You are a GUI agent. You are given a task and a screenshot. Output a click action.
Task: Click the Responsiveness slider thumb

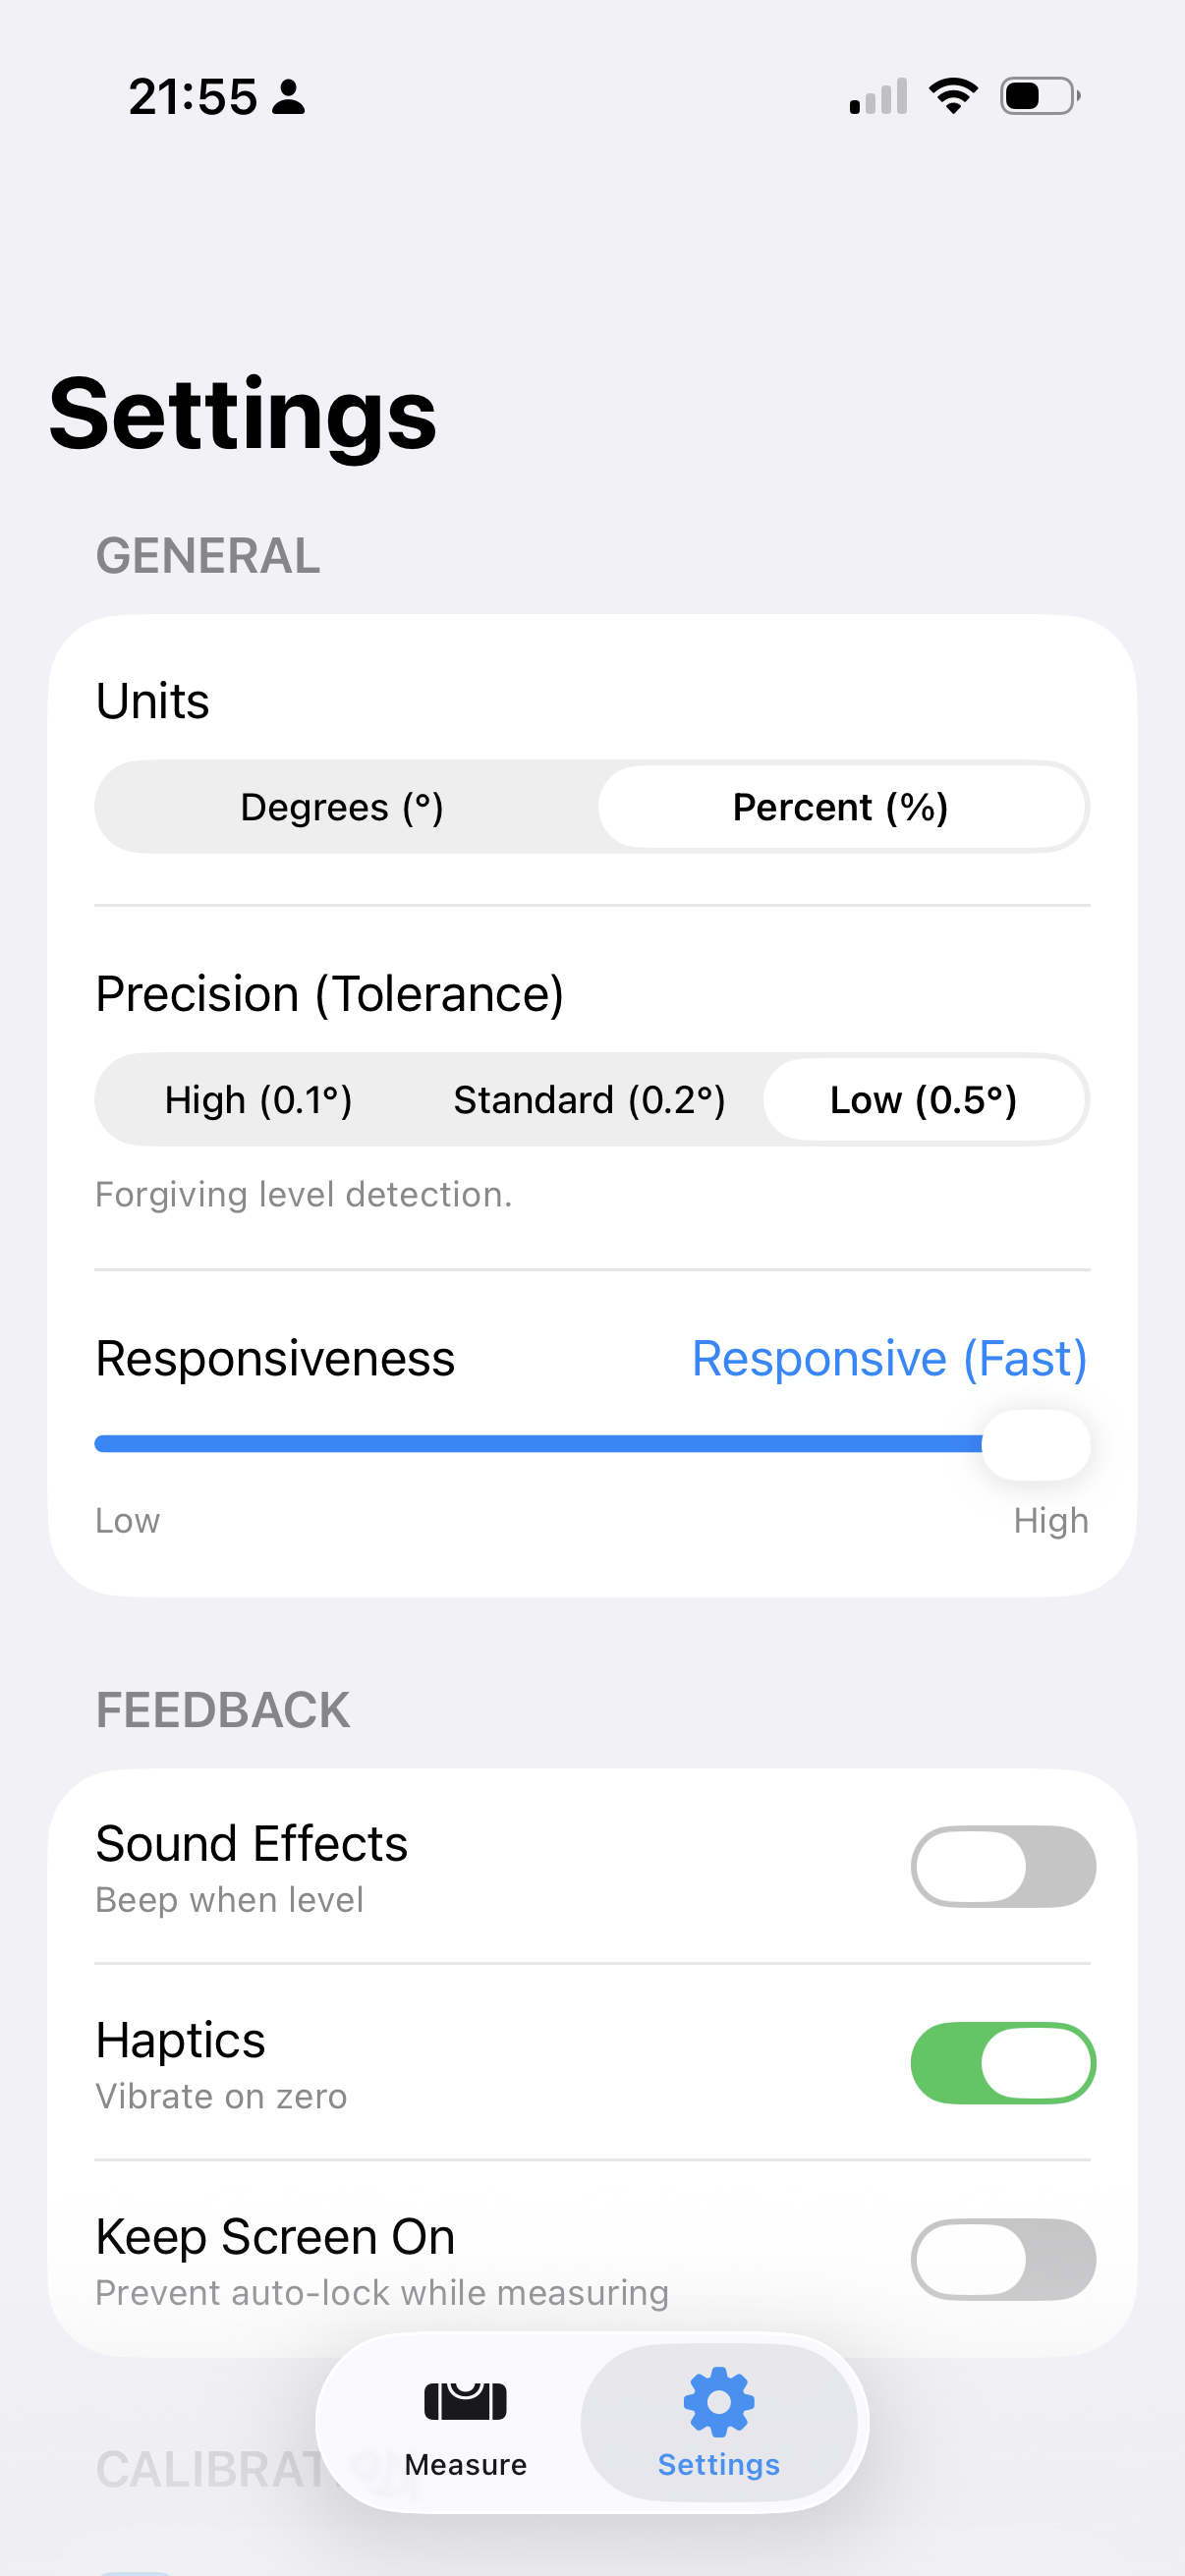coord(1035,1444)
